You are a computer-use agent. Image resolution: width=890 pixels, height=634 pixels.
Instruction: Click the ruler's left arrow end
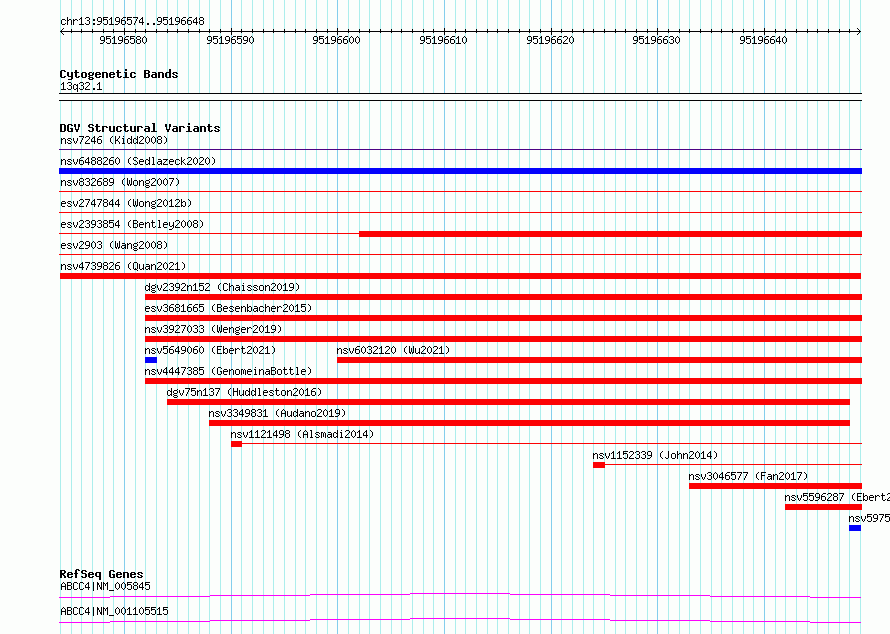click(62, 32)
